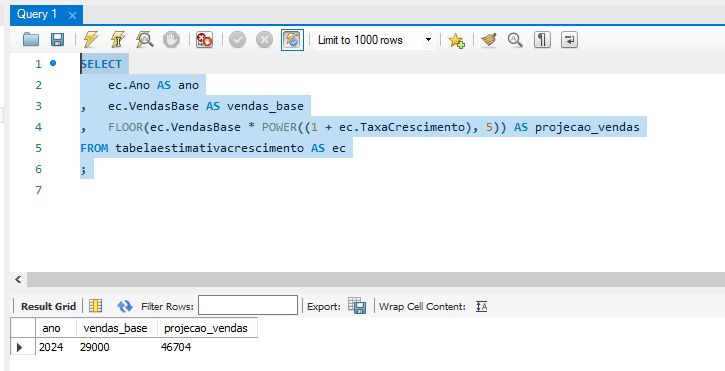Select the cell with value 29000

(117, 347)
